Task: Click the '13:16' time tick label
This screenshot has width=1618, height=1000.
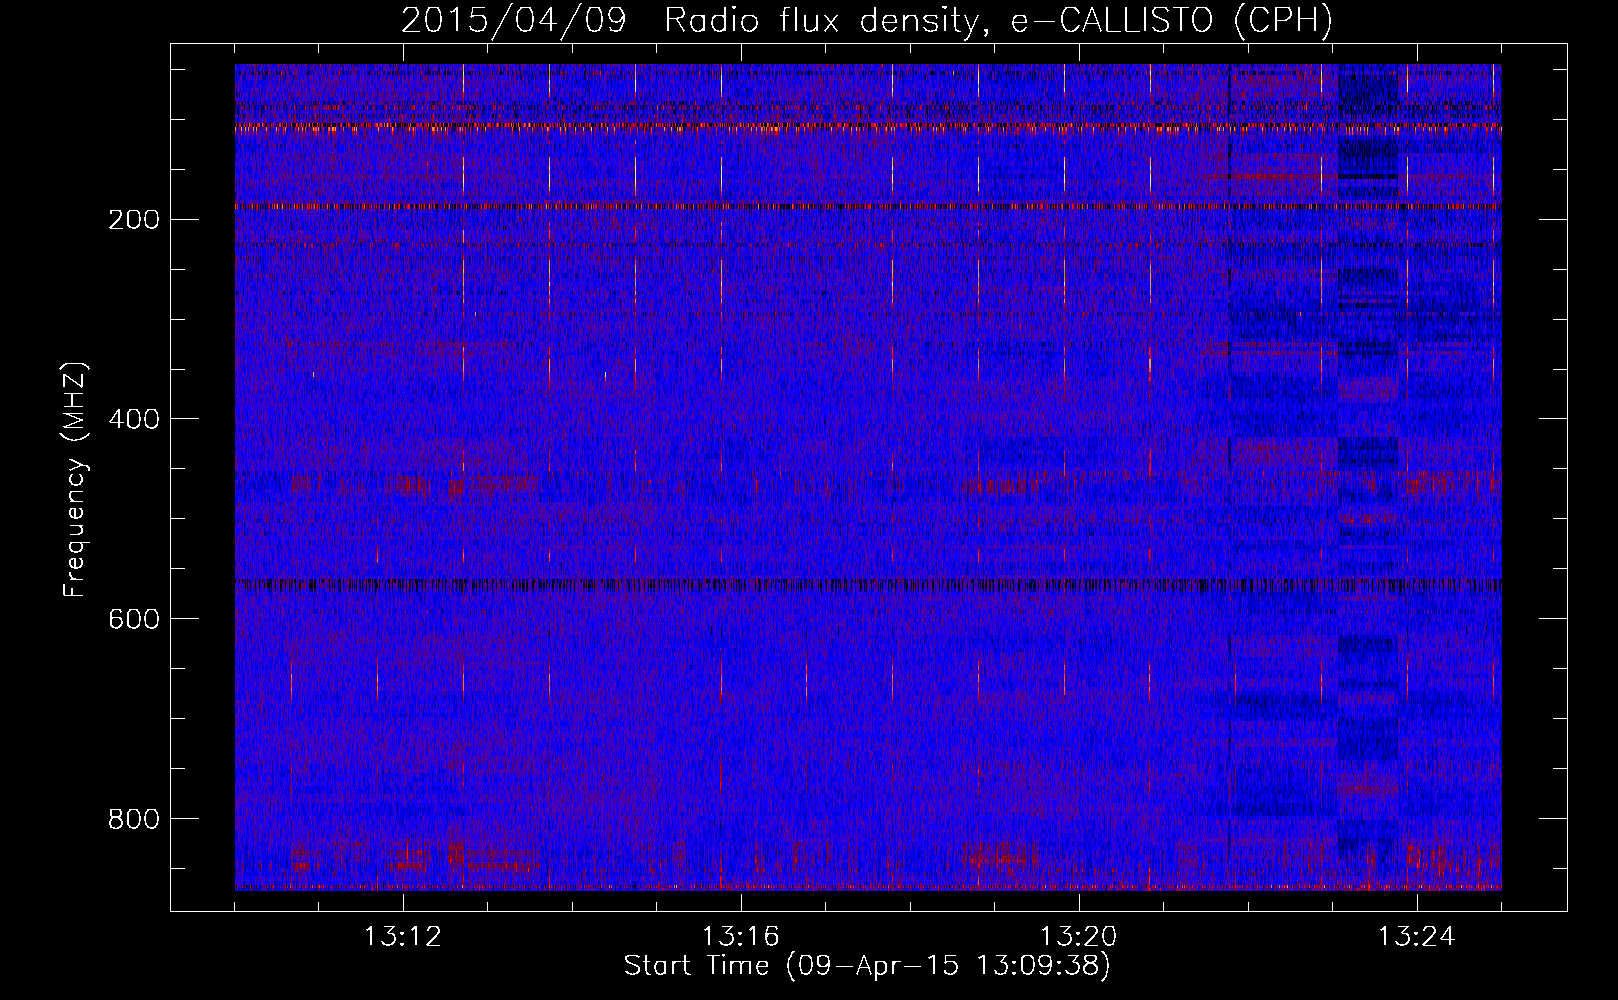Action: click(741, 937)
